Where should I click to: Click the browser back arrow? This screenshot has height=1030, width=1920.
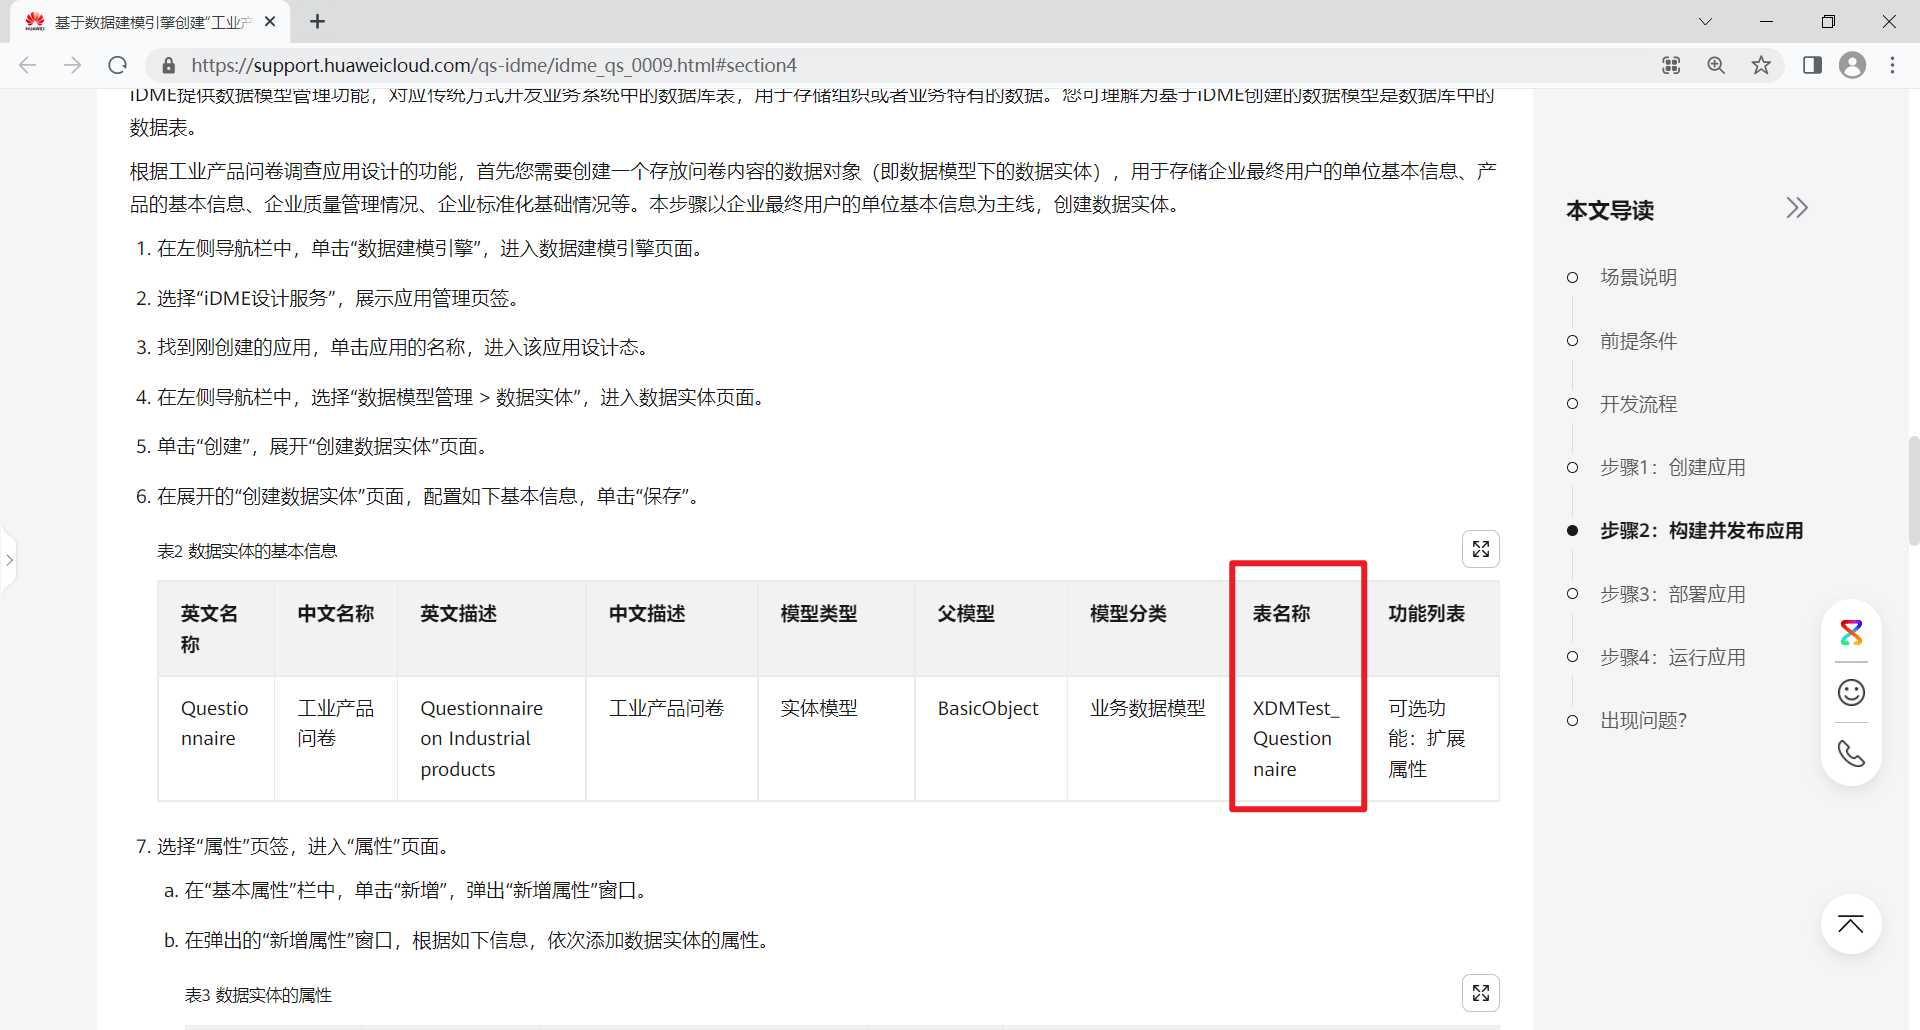(x=28, y=65)
